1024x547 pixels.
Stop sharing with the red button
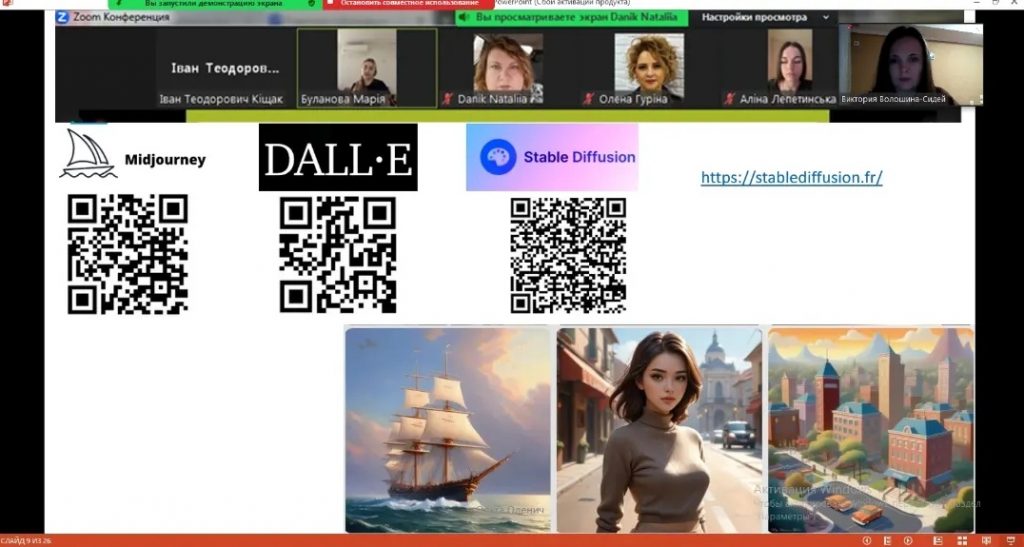tap(408, 4)
